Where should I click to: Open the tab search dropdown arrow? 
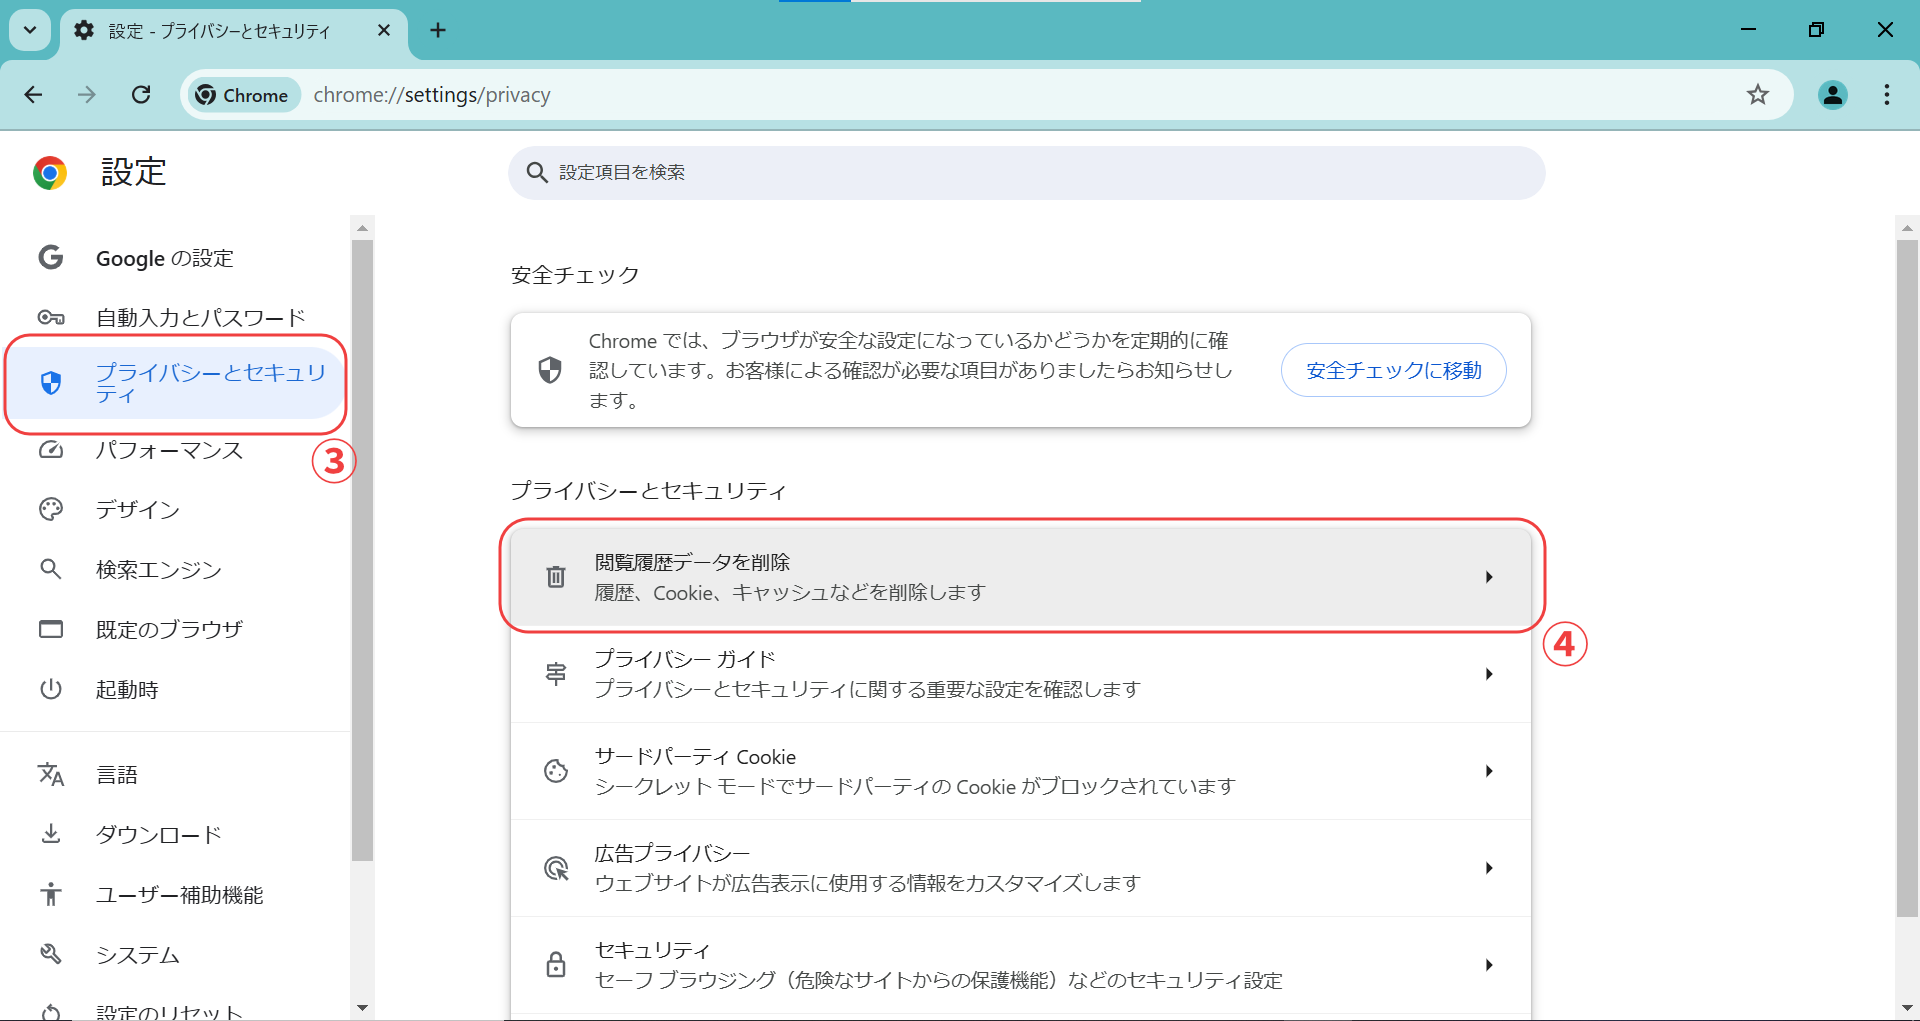click(30, 30)
